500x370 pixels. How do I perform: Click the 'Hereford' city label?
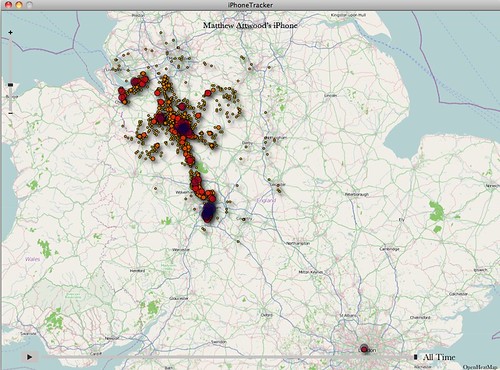(x=137, y=271)
